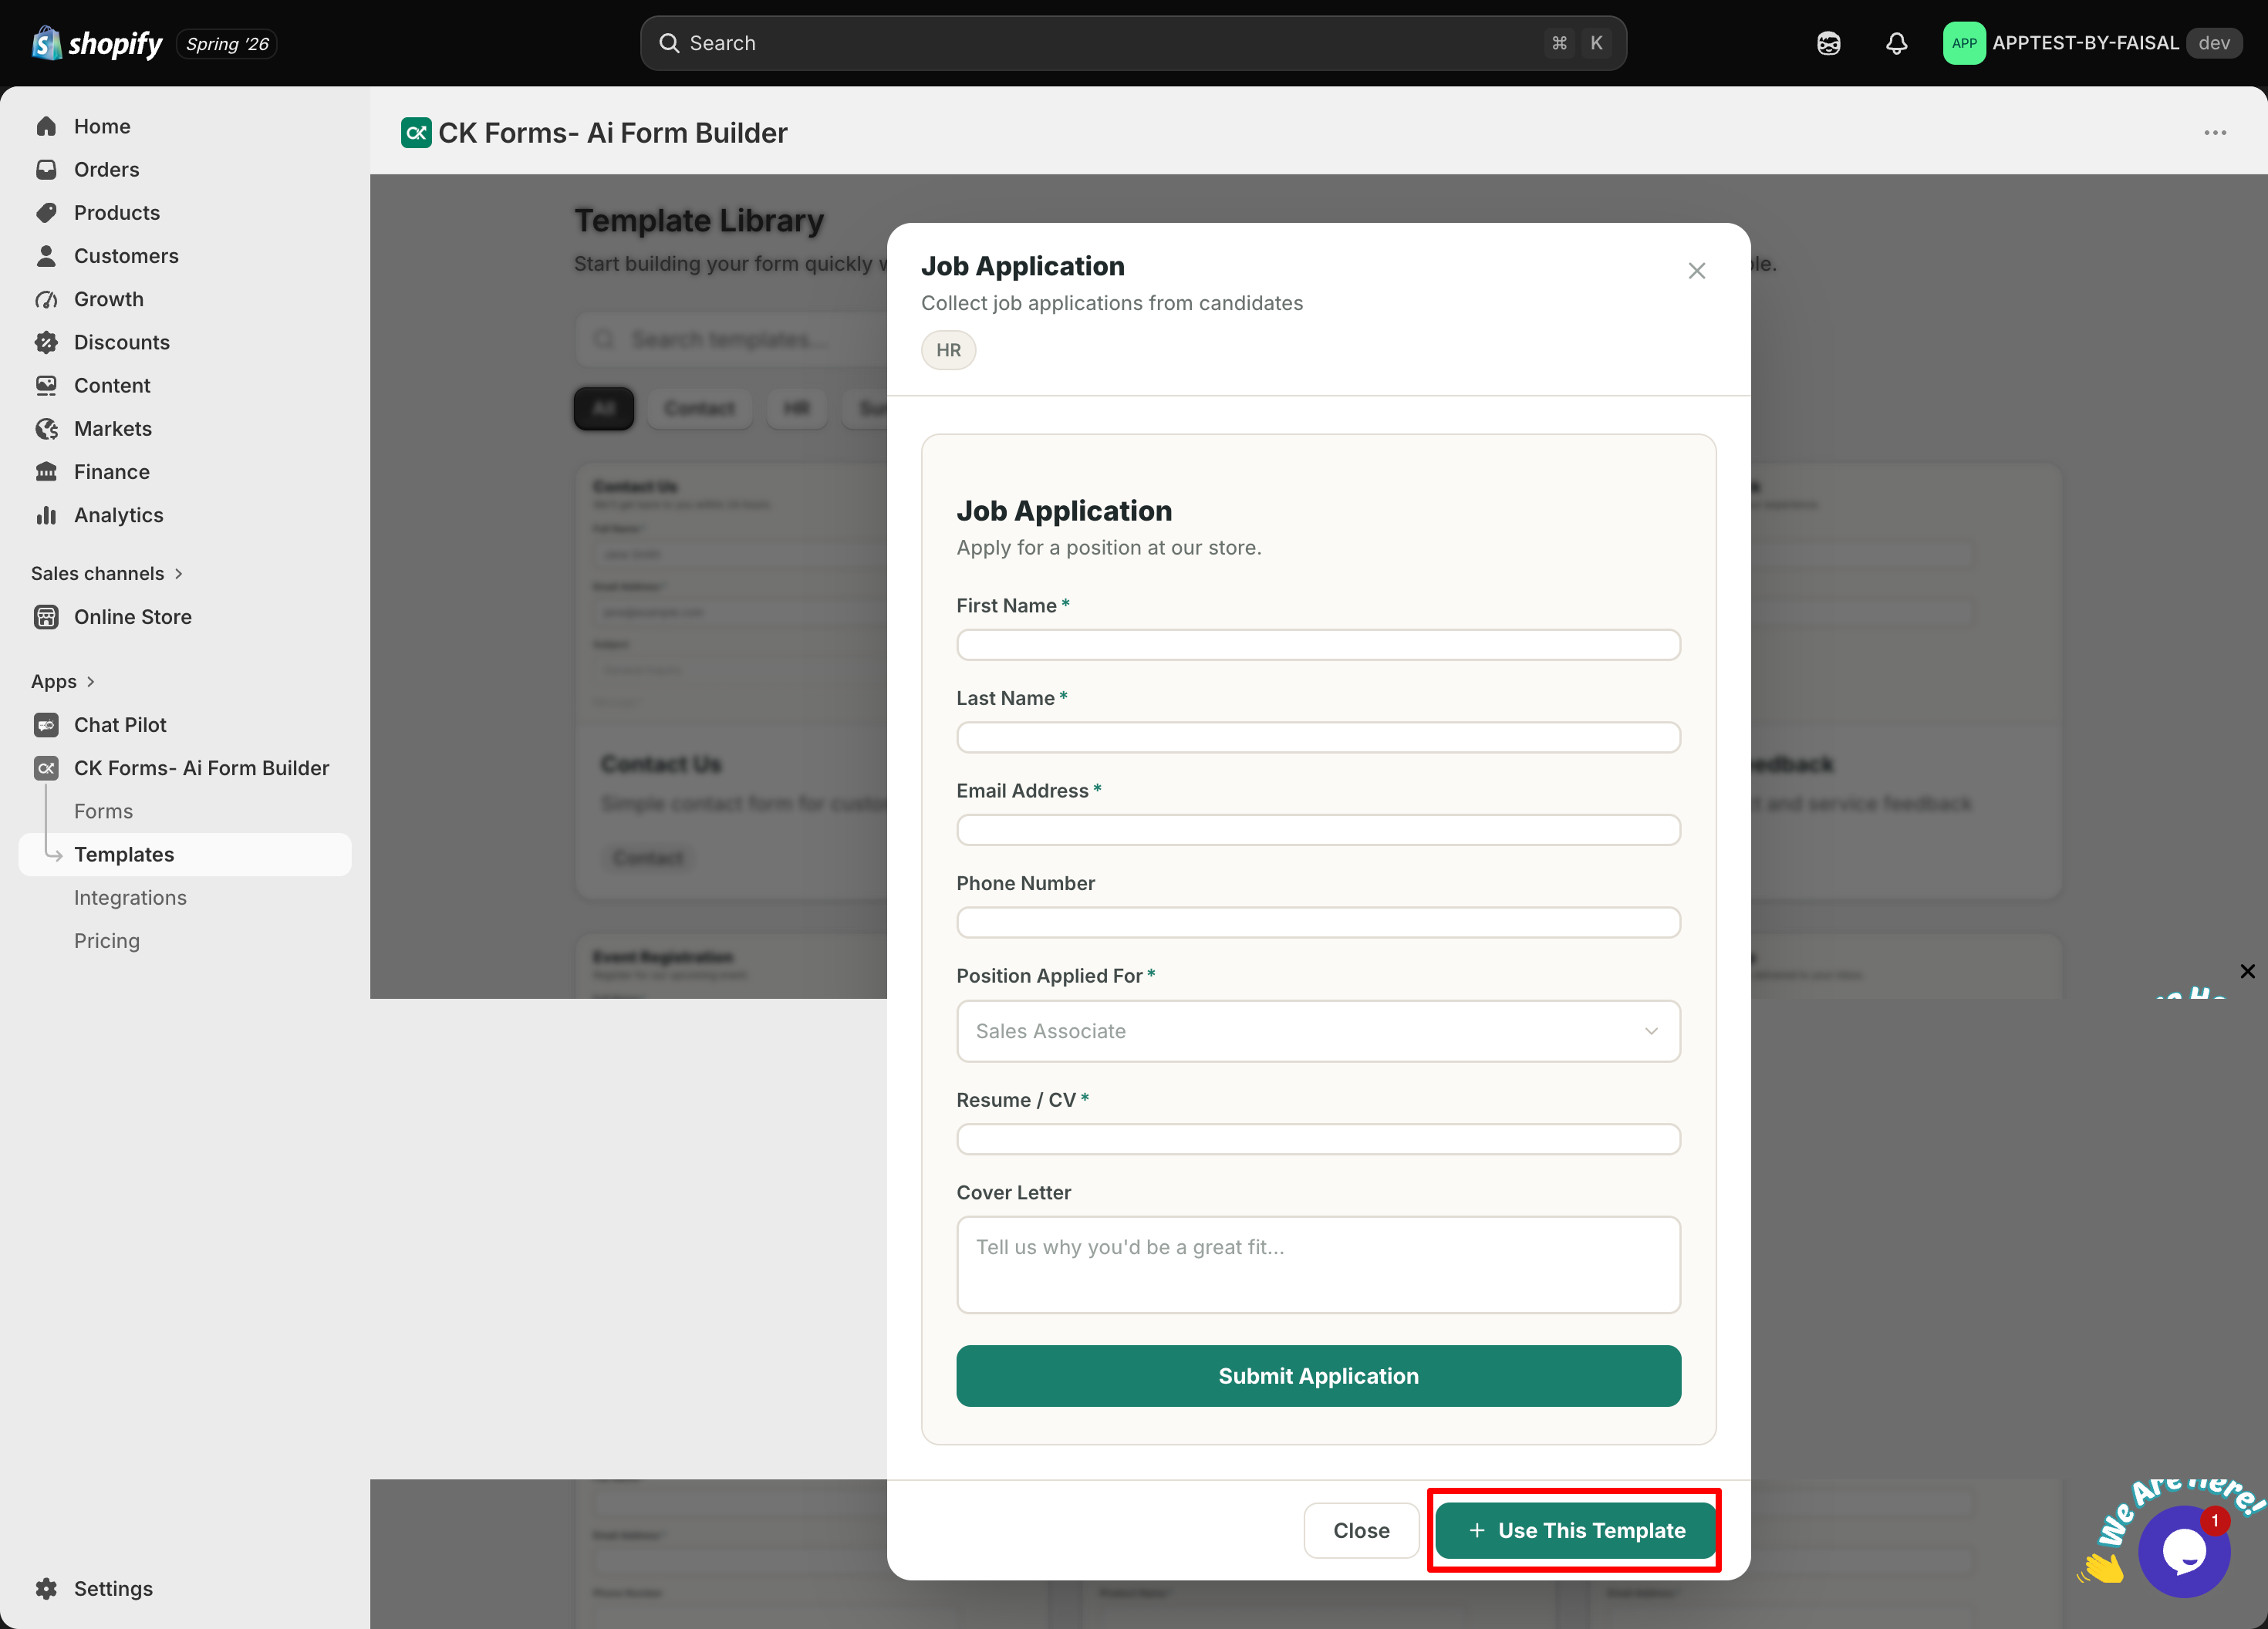This screenshot has width=2268, height=1629.
Task: Click the Spring '26 edition badge
Action: point(227,43)
